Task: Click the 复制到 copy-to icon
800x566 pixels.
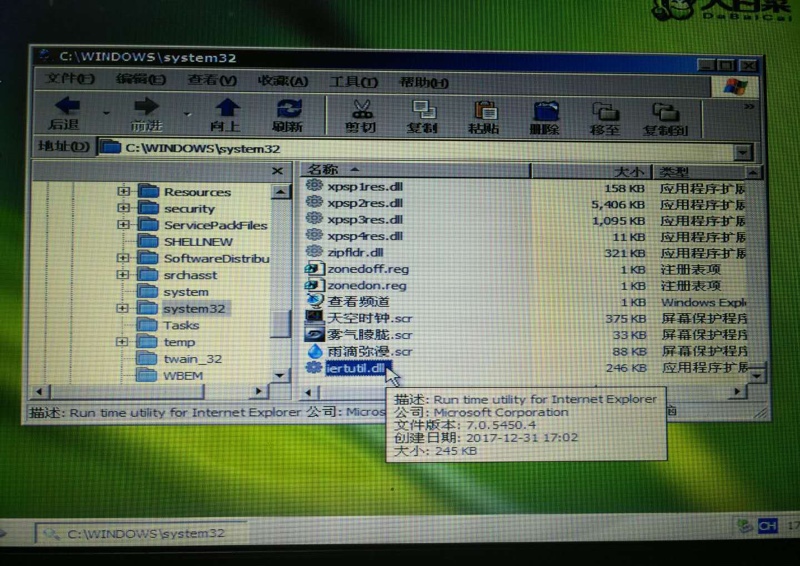Action: point(665,112)
